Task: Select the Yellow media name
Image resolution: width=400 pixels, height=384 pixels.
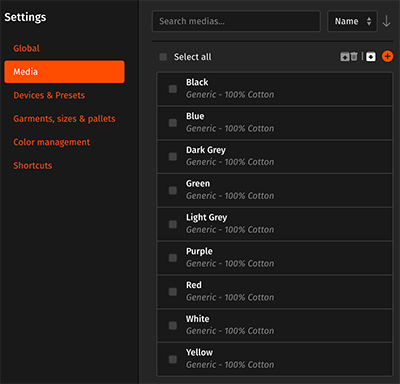Action: tap(199, 352)
